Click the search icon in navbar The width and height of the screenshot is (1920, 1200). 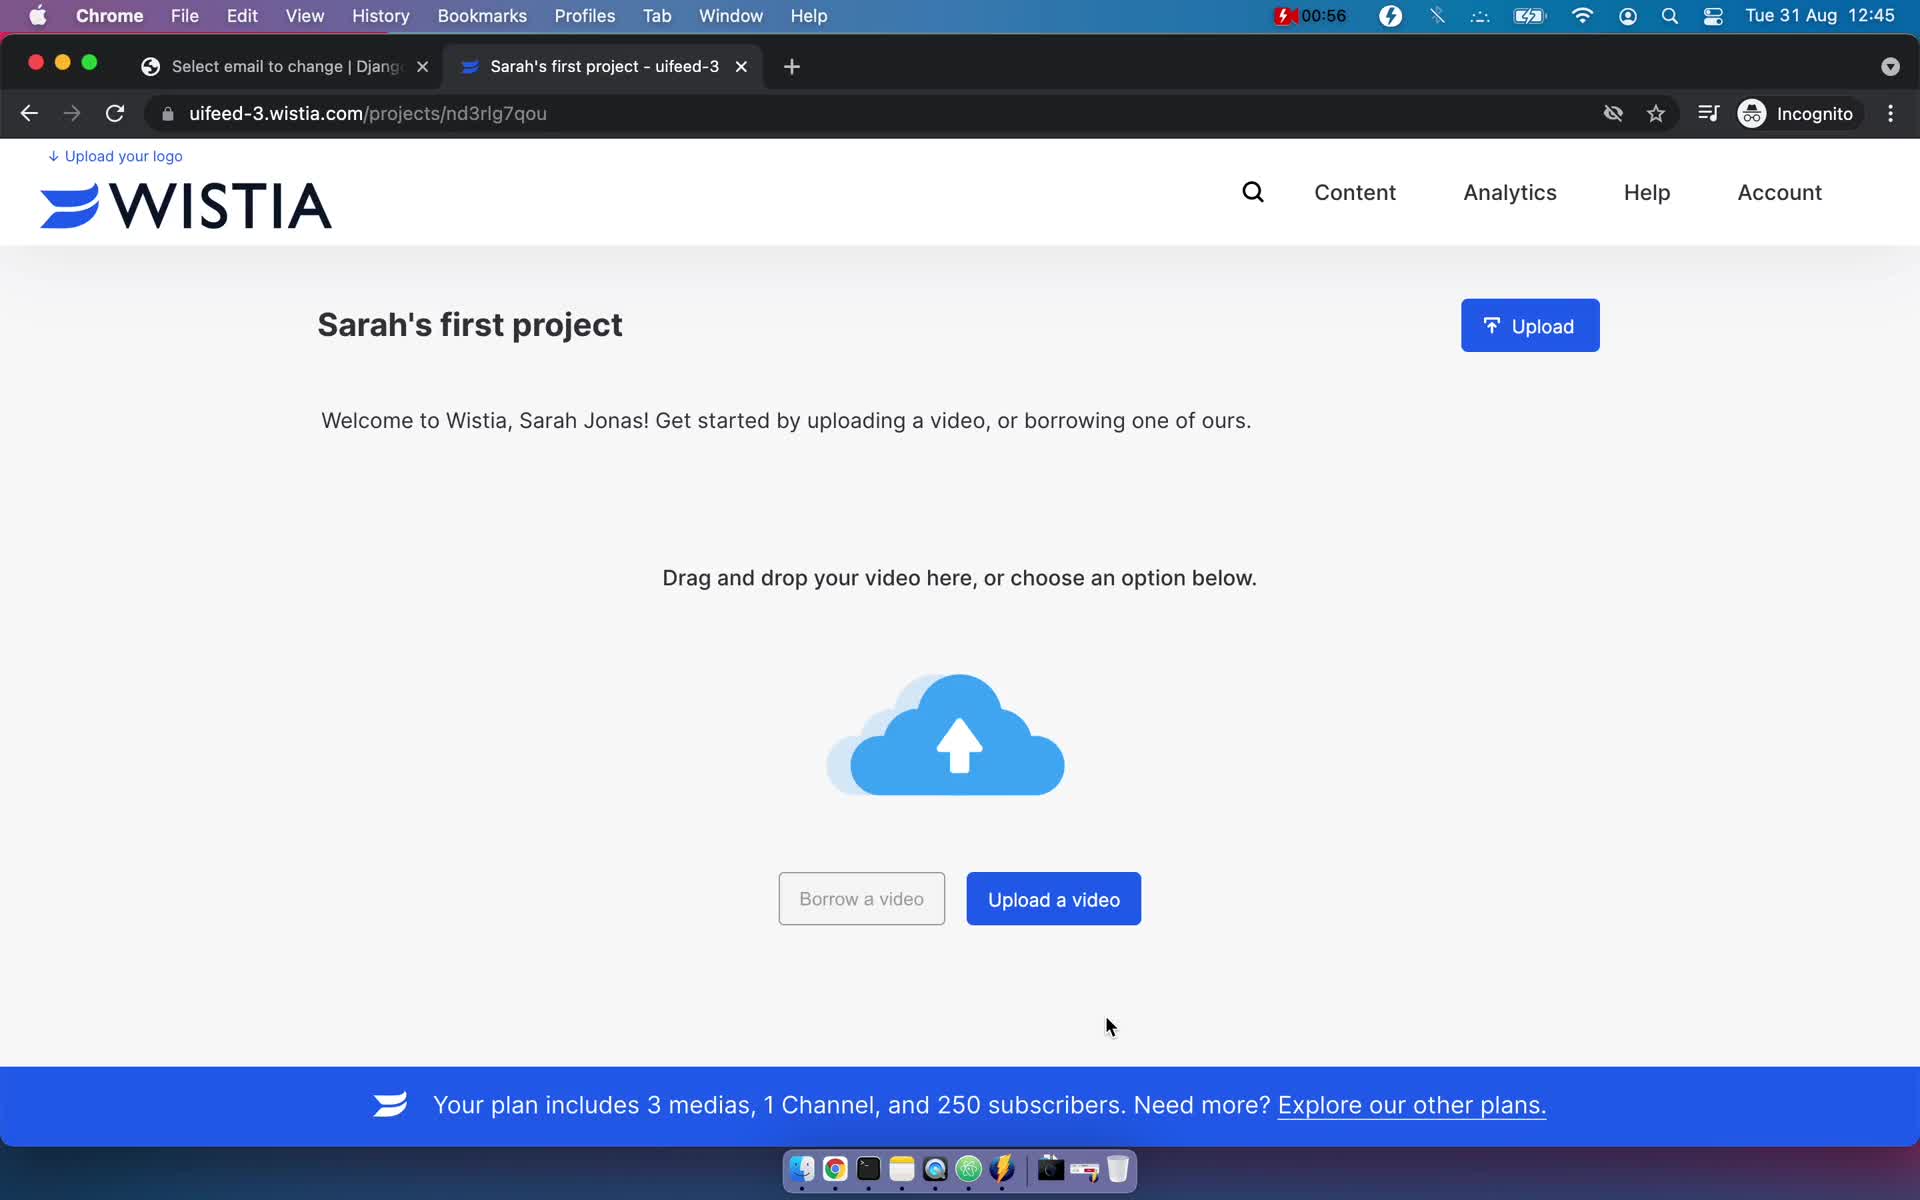[1254, 192]
